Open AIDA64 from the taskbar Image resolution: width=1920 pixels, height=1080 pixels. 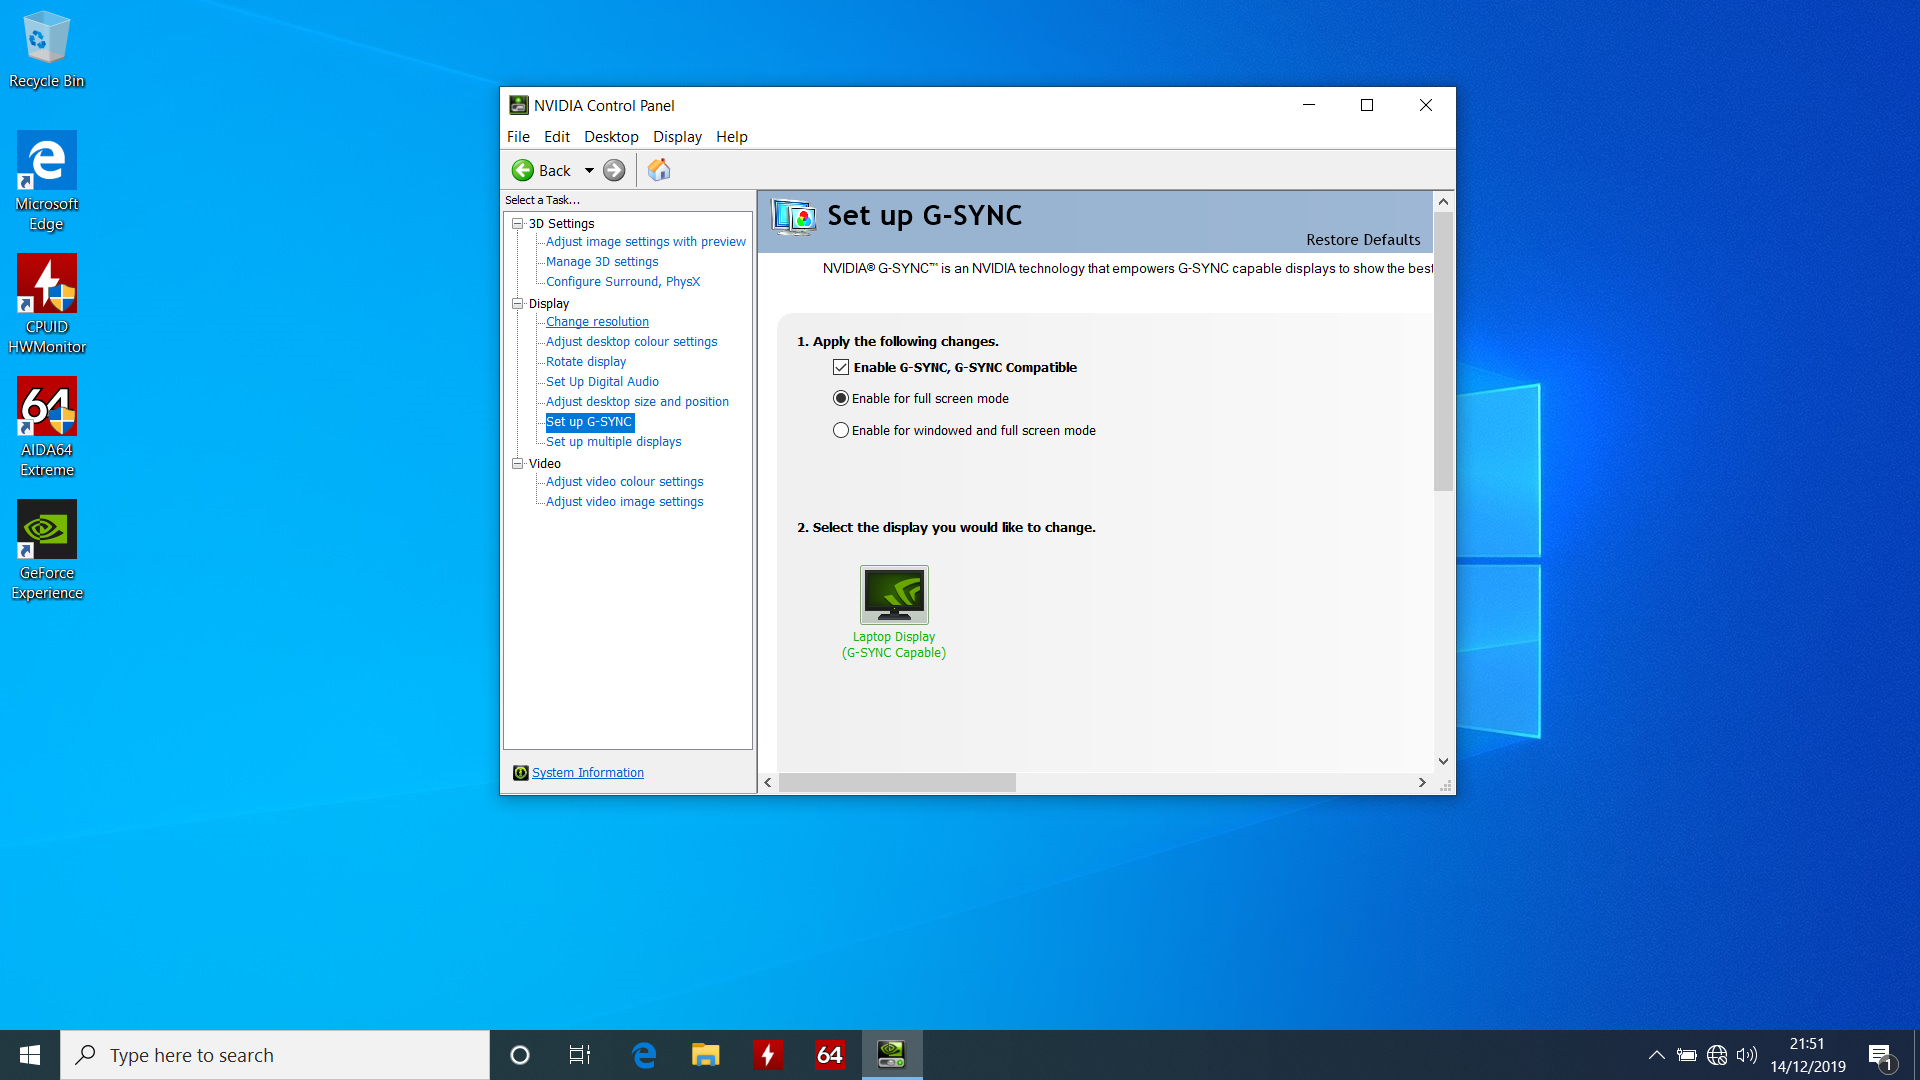point(830,1055)
